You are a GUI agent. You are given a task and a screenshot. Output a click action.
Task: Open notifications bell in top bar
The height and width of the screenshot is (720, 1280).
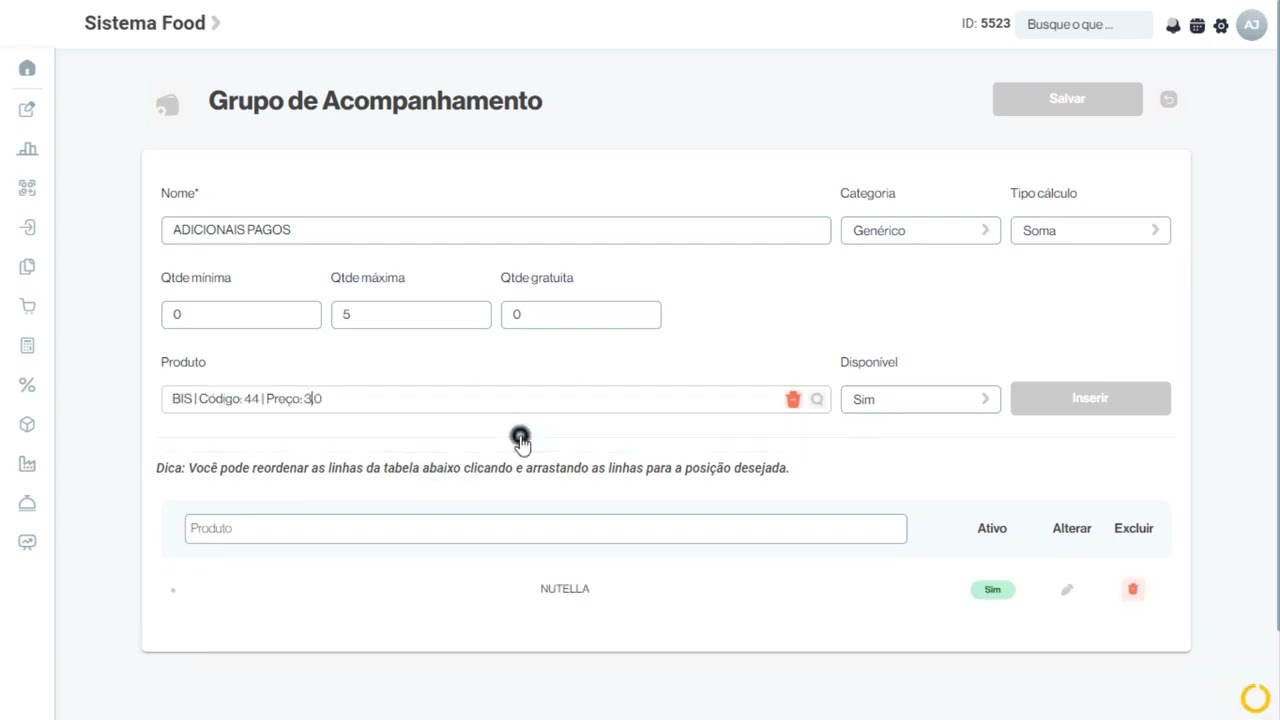click(x=1173, y=25)
